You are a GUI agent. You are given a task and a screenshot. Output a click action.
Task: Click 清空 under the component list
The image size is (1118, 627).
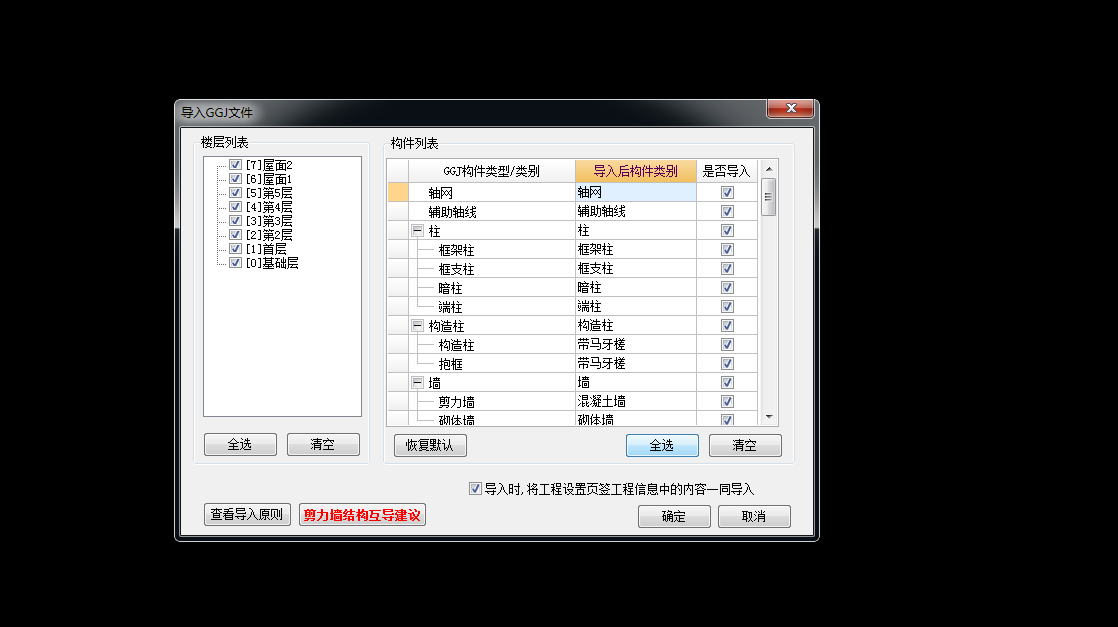point(745,445)
